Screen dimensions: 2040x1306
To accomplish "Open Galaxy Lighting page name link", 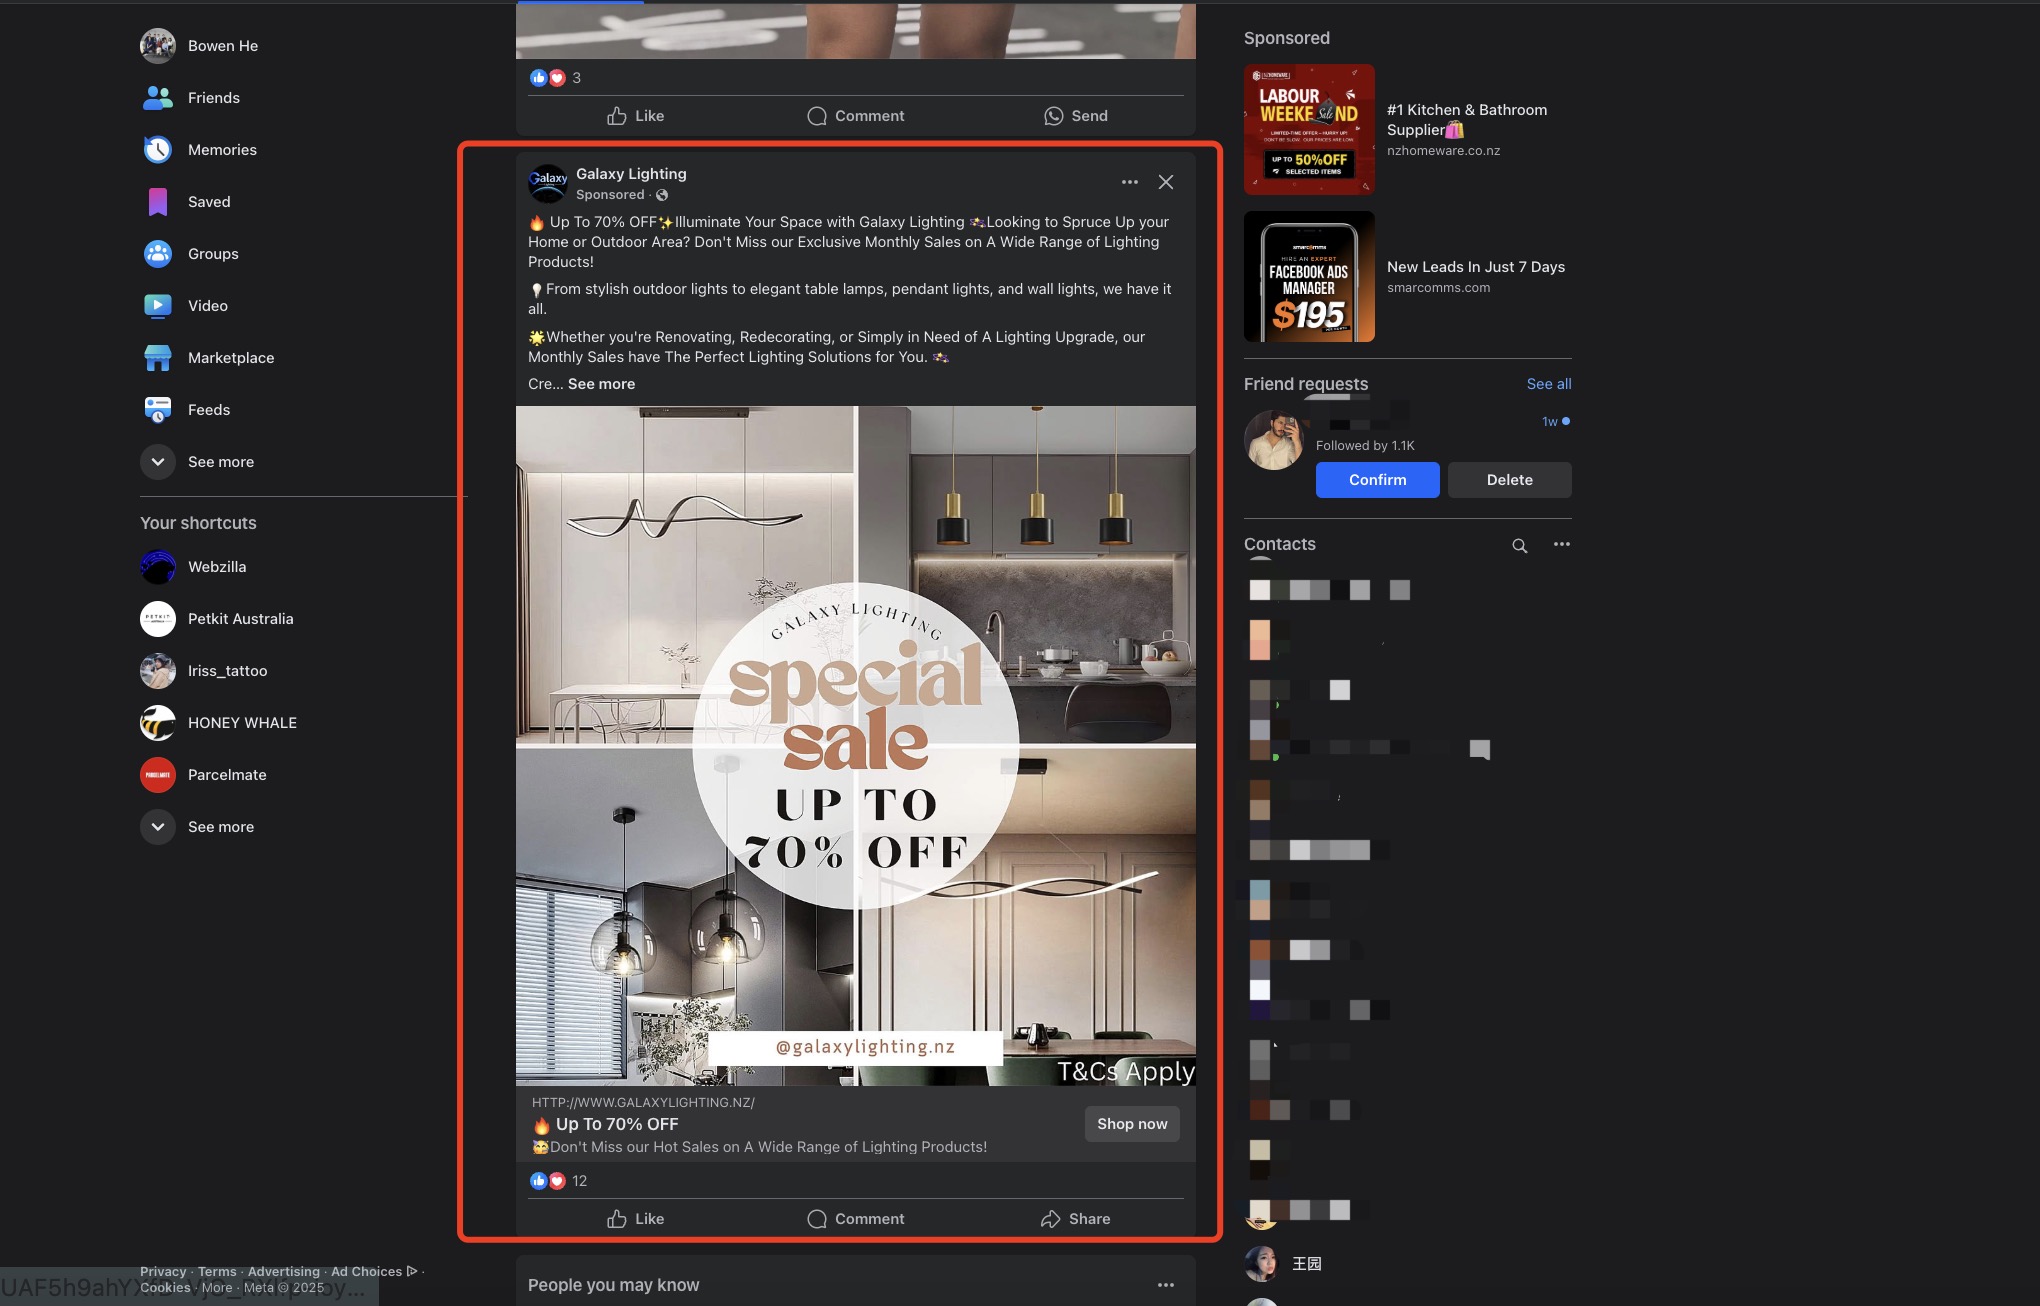I will click(x=631, y=174).
